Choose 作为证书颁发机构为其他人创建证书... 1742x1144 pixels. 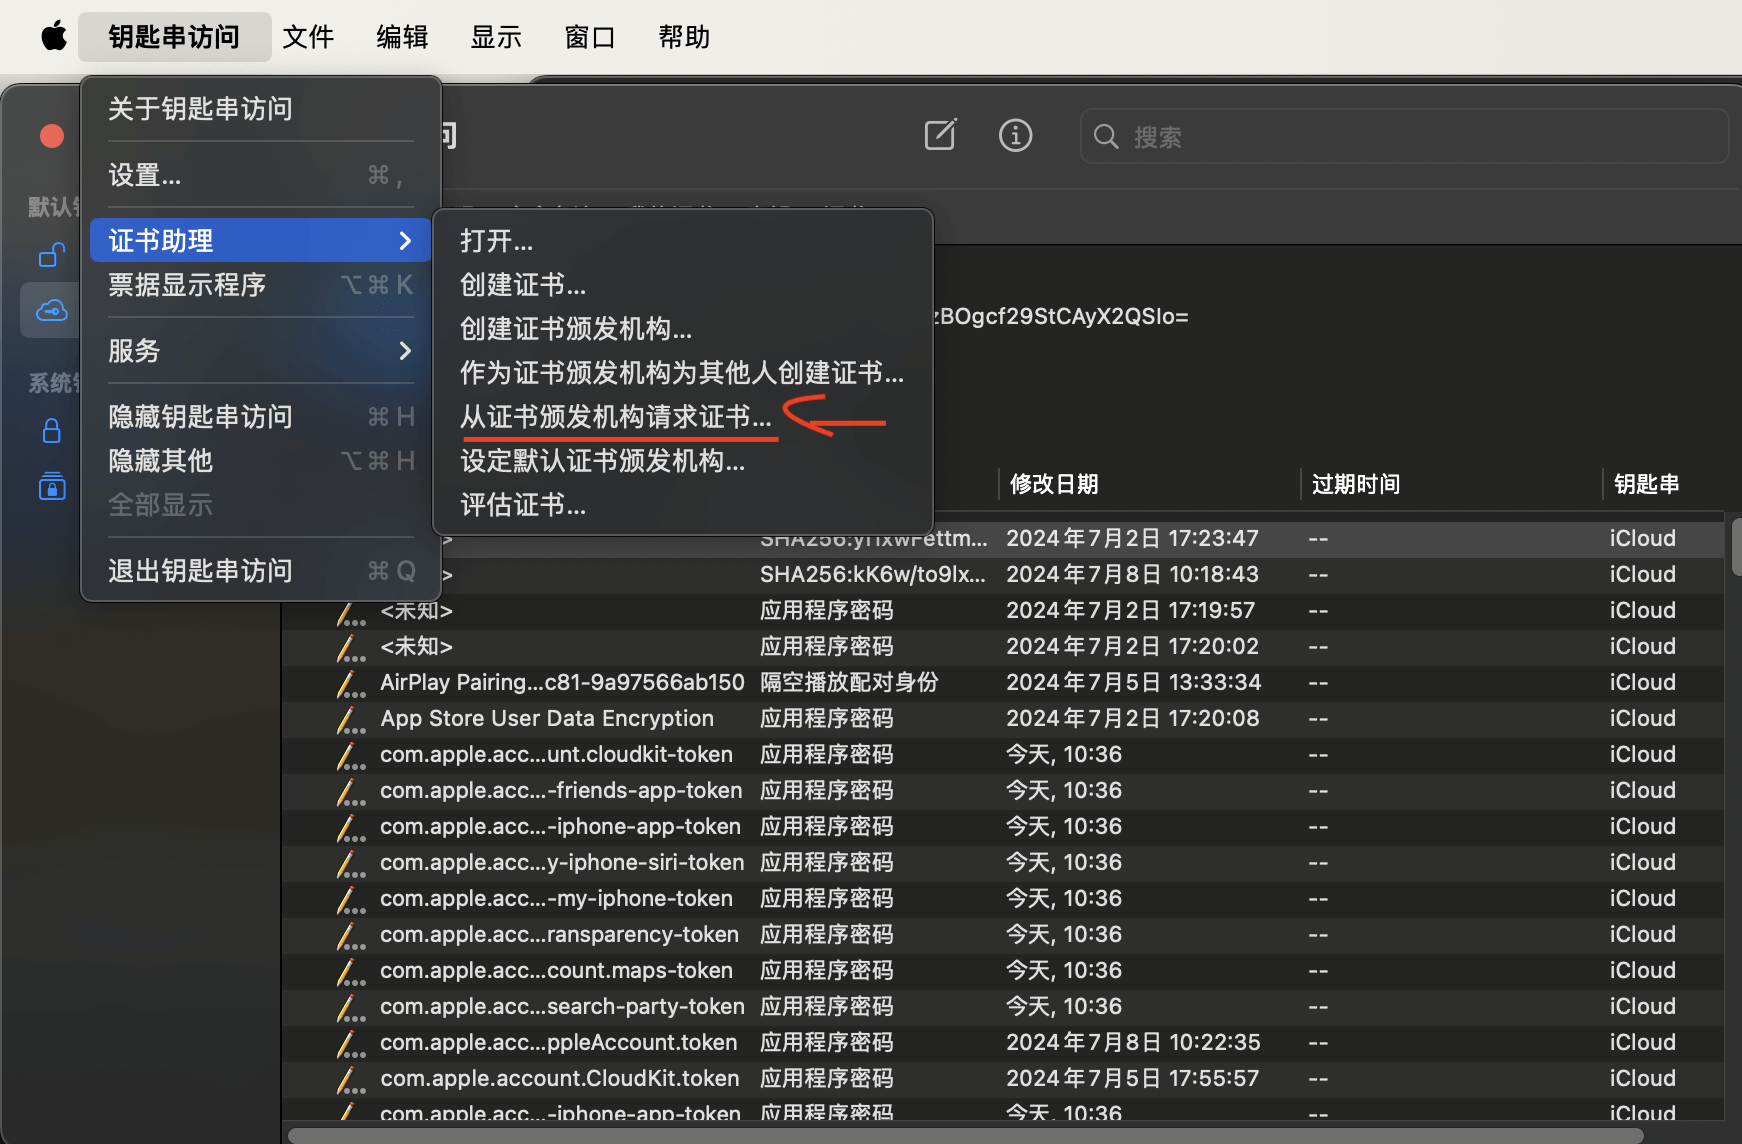pyautogui.click(x=683, y=373)
